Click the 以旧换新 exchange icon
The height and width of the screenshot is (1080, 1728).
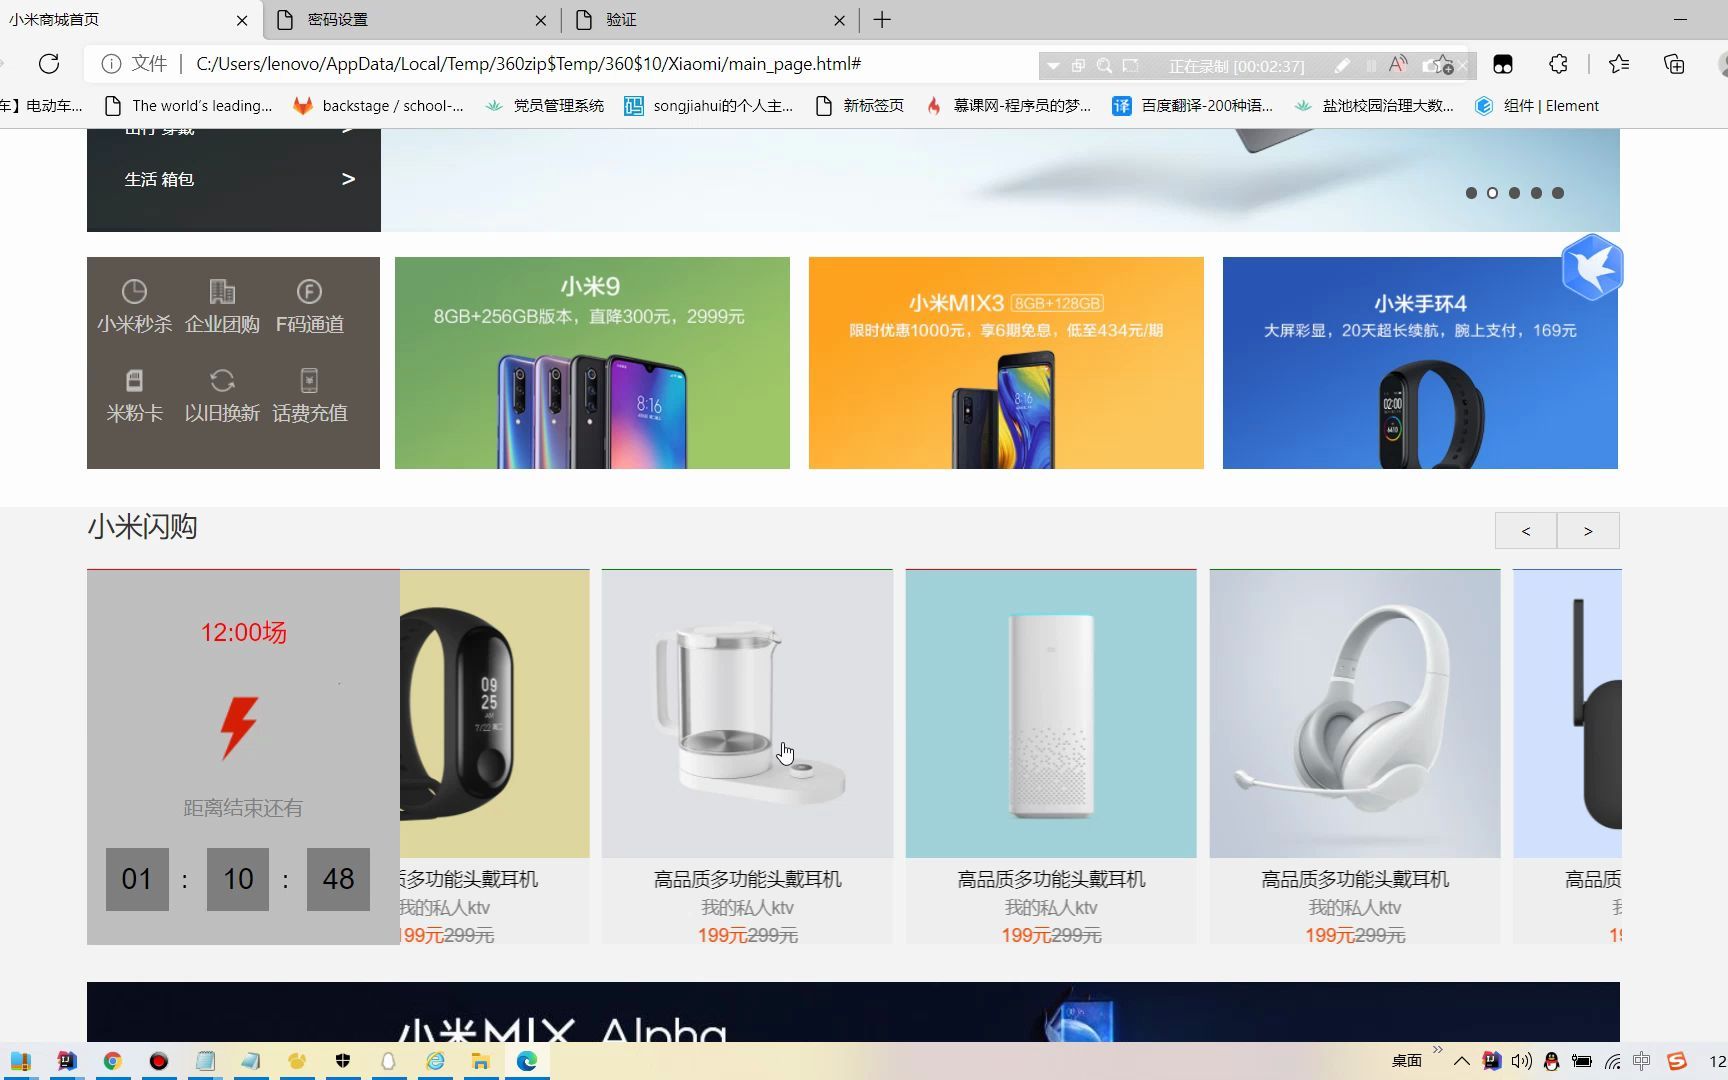point(222,380)
